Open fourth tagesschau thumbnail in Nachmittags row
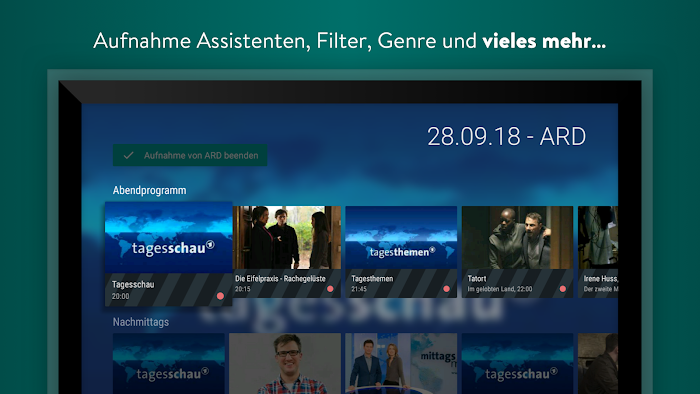This screenshot has width=700, height=394. 517,364
